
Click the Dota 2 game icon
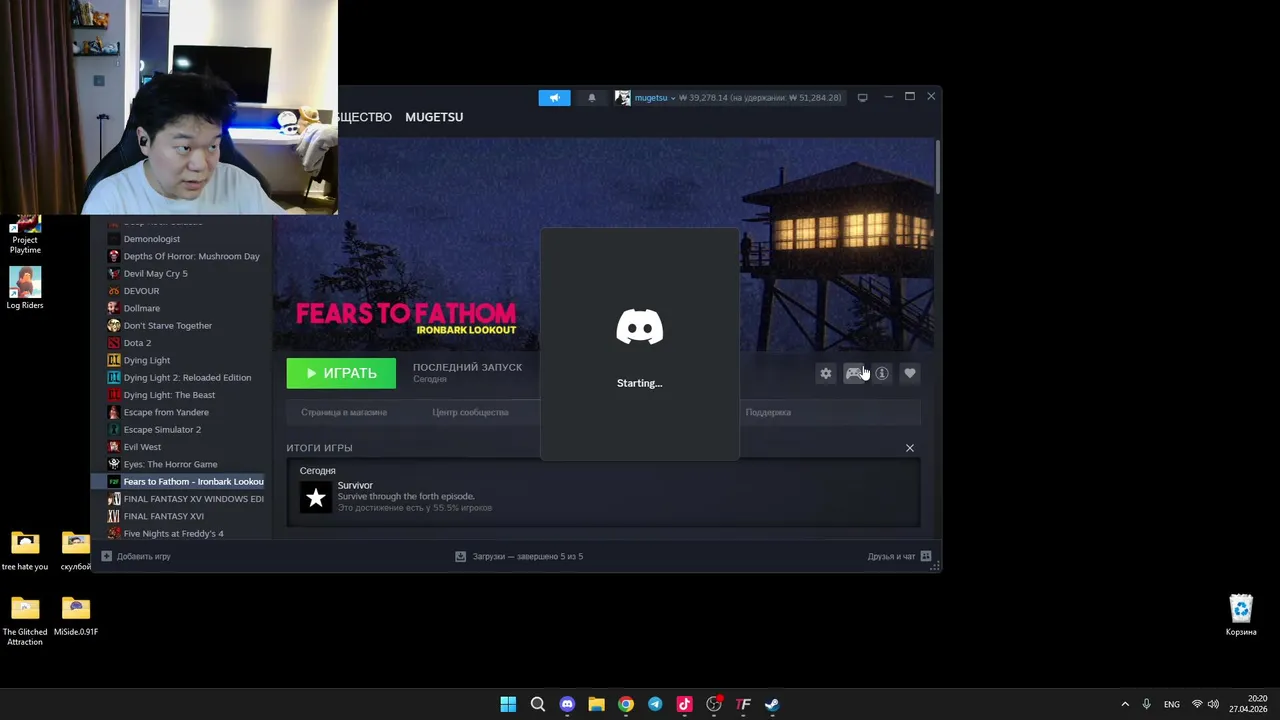coord(114,343)
